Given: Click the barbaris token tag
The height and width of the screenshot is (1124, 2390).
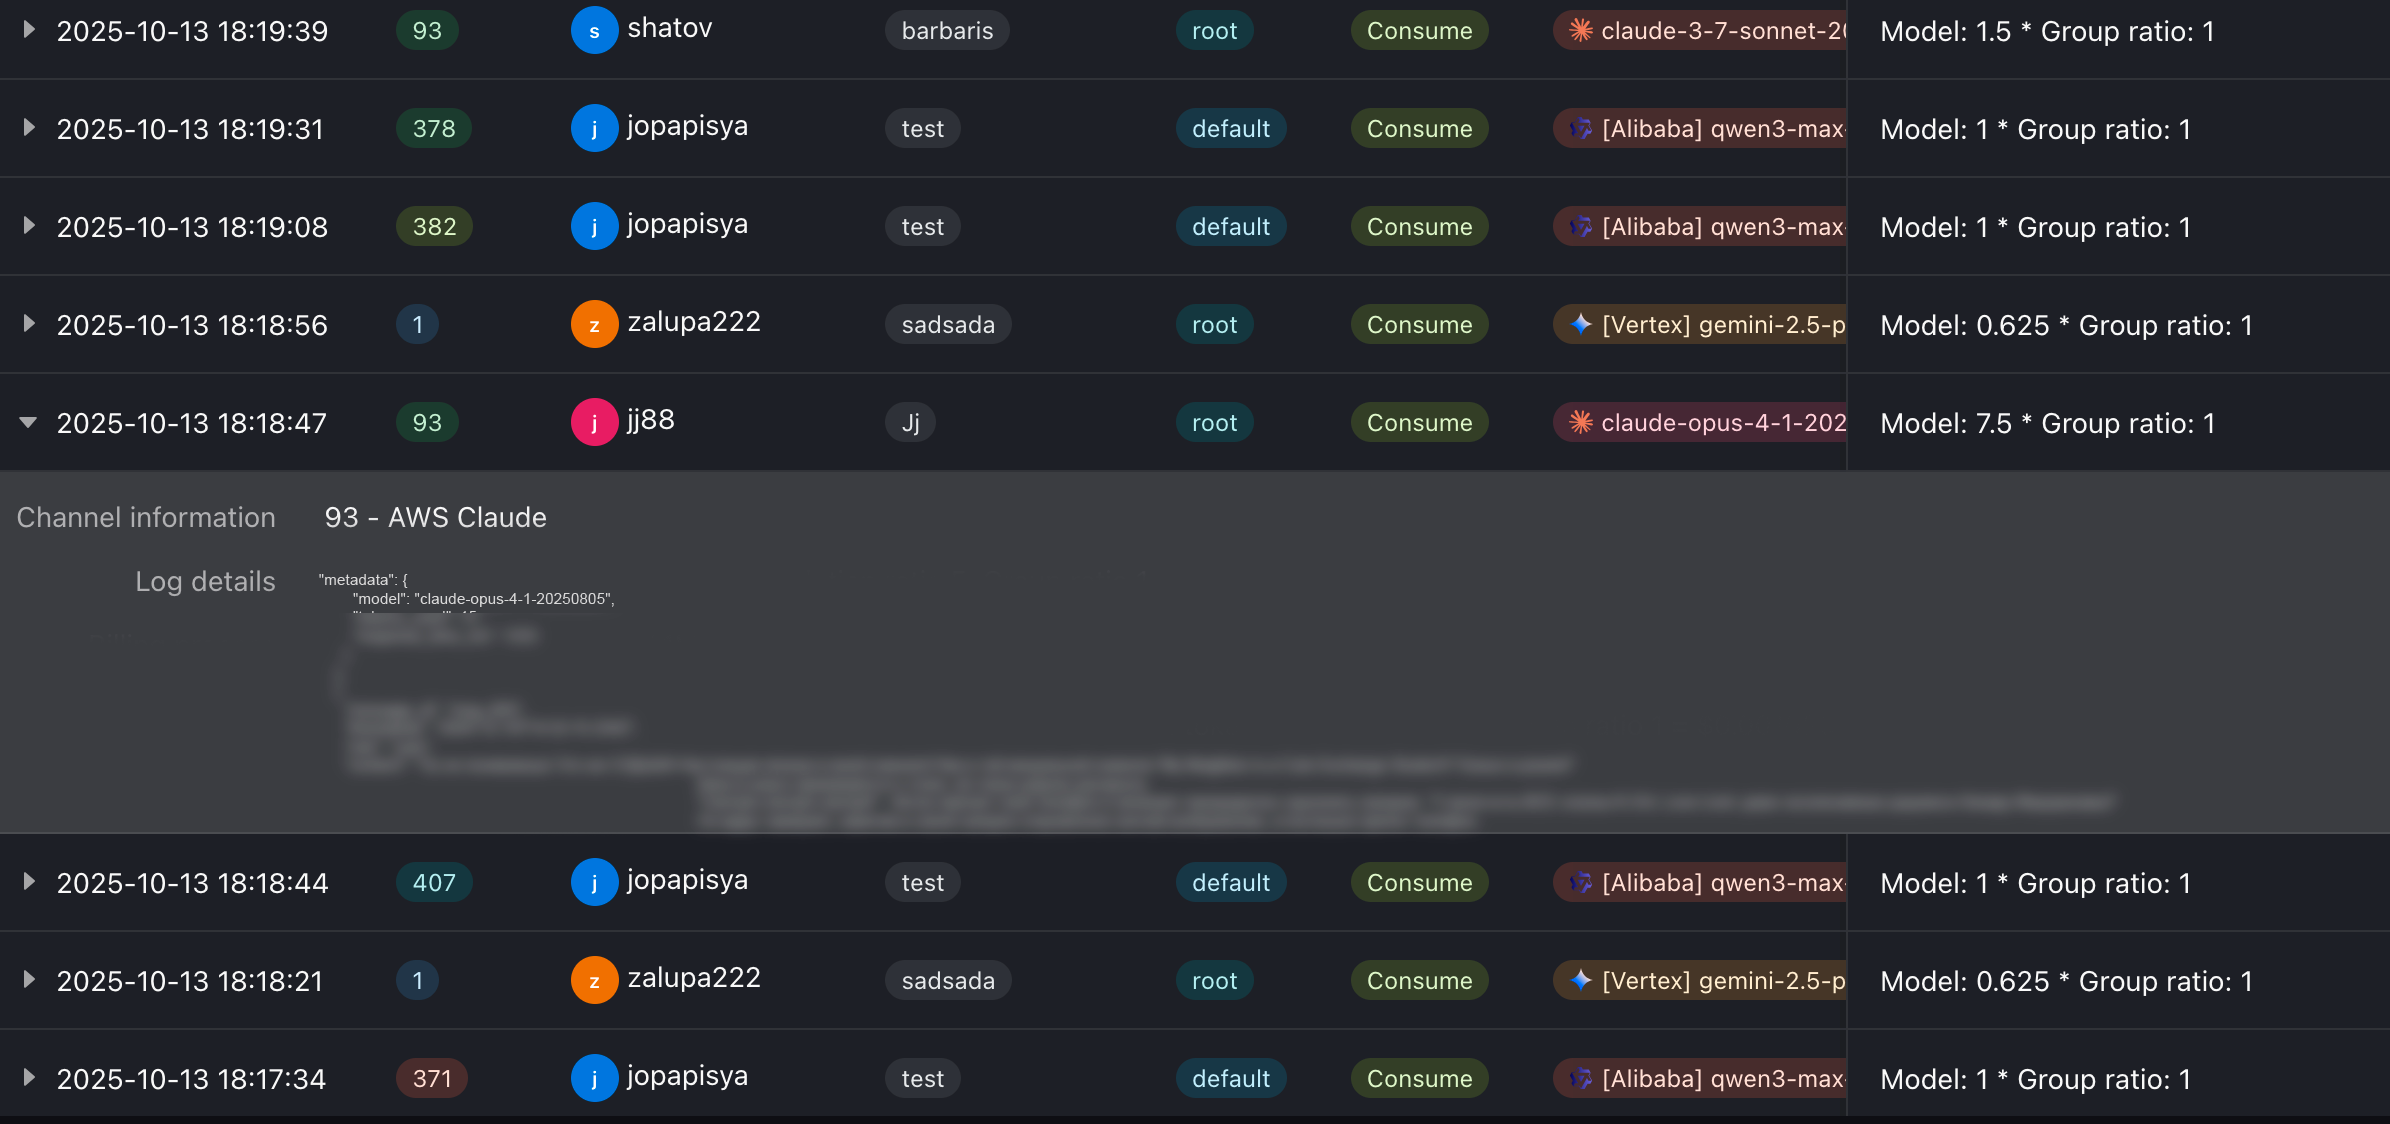Looking at the screenshot, I should point(946,31).
